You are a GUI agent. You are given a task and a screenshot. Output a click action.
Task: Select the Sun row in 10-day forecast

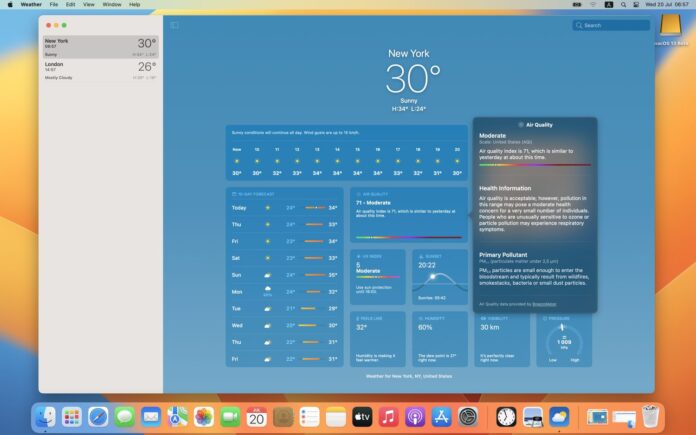pyautogui.click(x=285, y=275)
